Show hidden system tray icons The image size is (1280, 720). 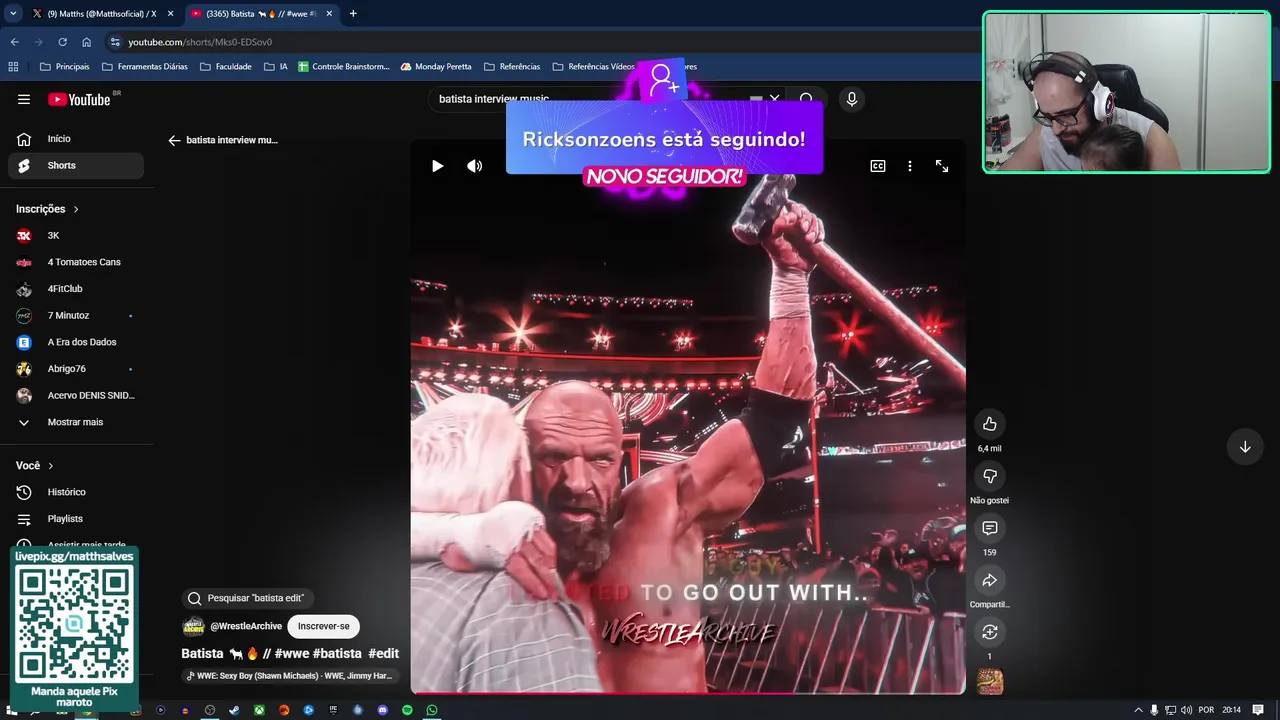pos(1138,710)
